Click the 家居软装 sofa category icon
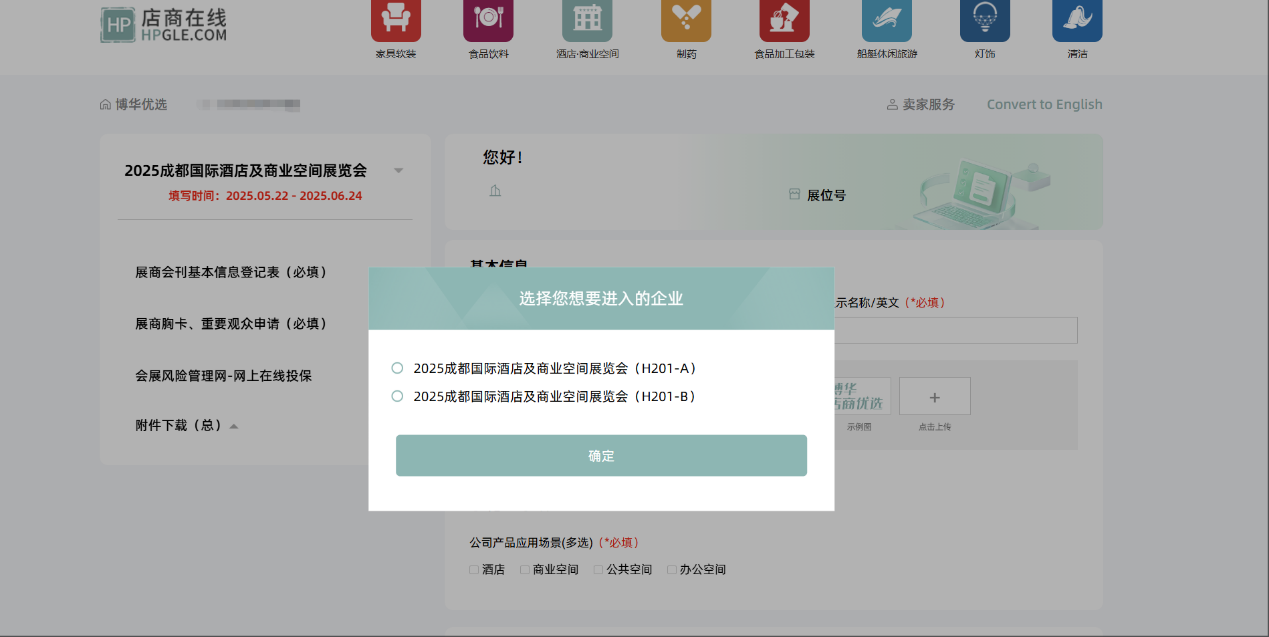Image resolution: width=1269 pixels, height=637 pixels. coord(395,20)
